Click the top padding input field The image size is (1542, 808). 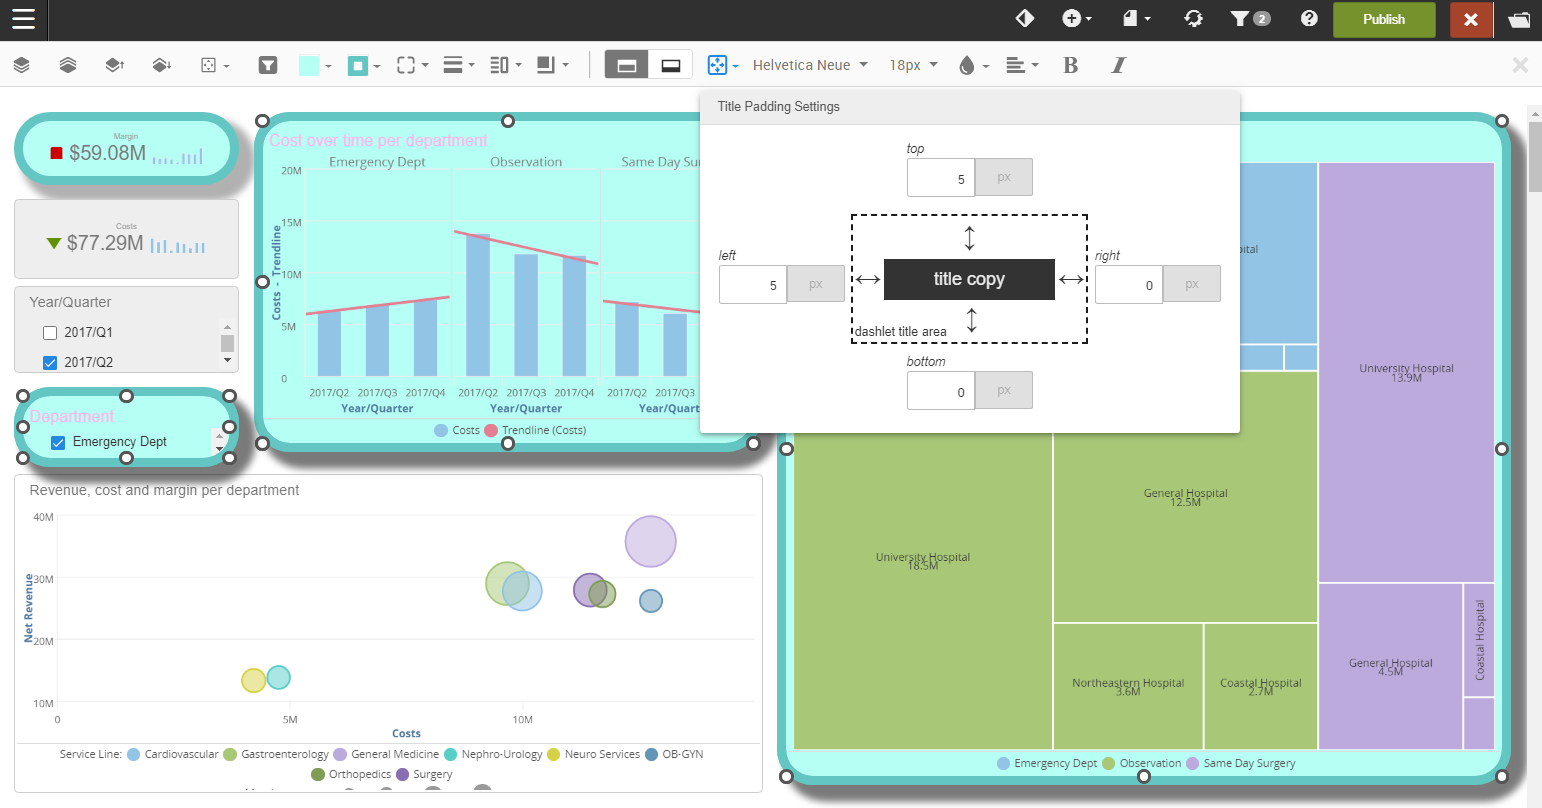pos(940,178)
